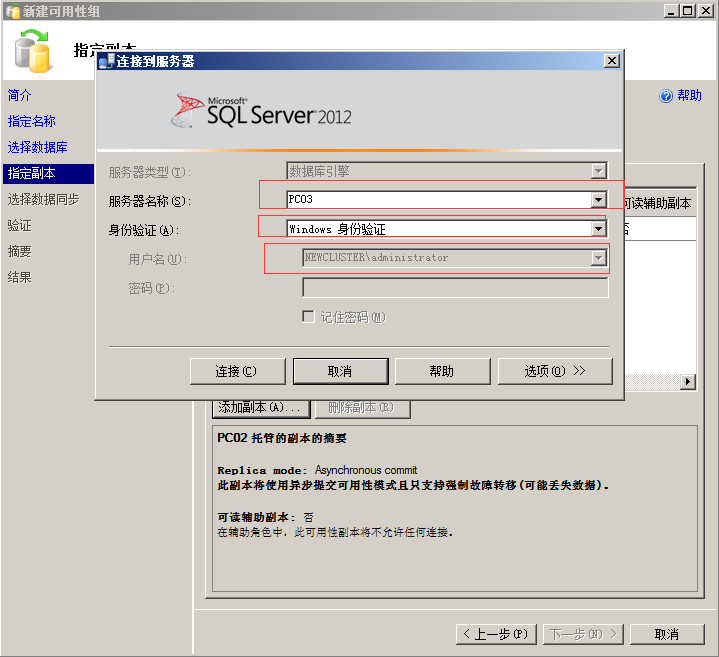Viewport: 719px width, 657px height.
Task: Click the Previous (上一步) wizard button
Action: 497,634
